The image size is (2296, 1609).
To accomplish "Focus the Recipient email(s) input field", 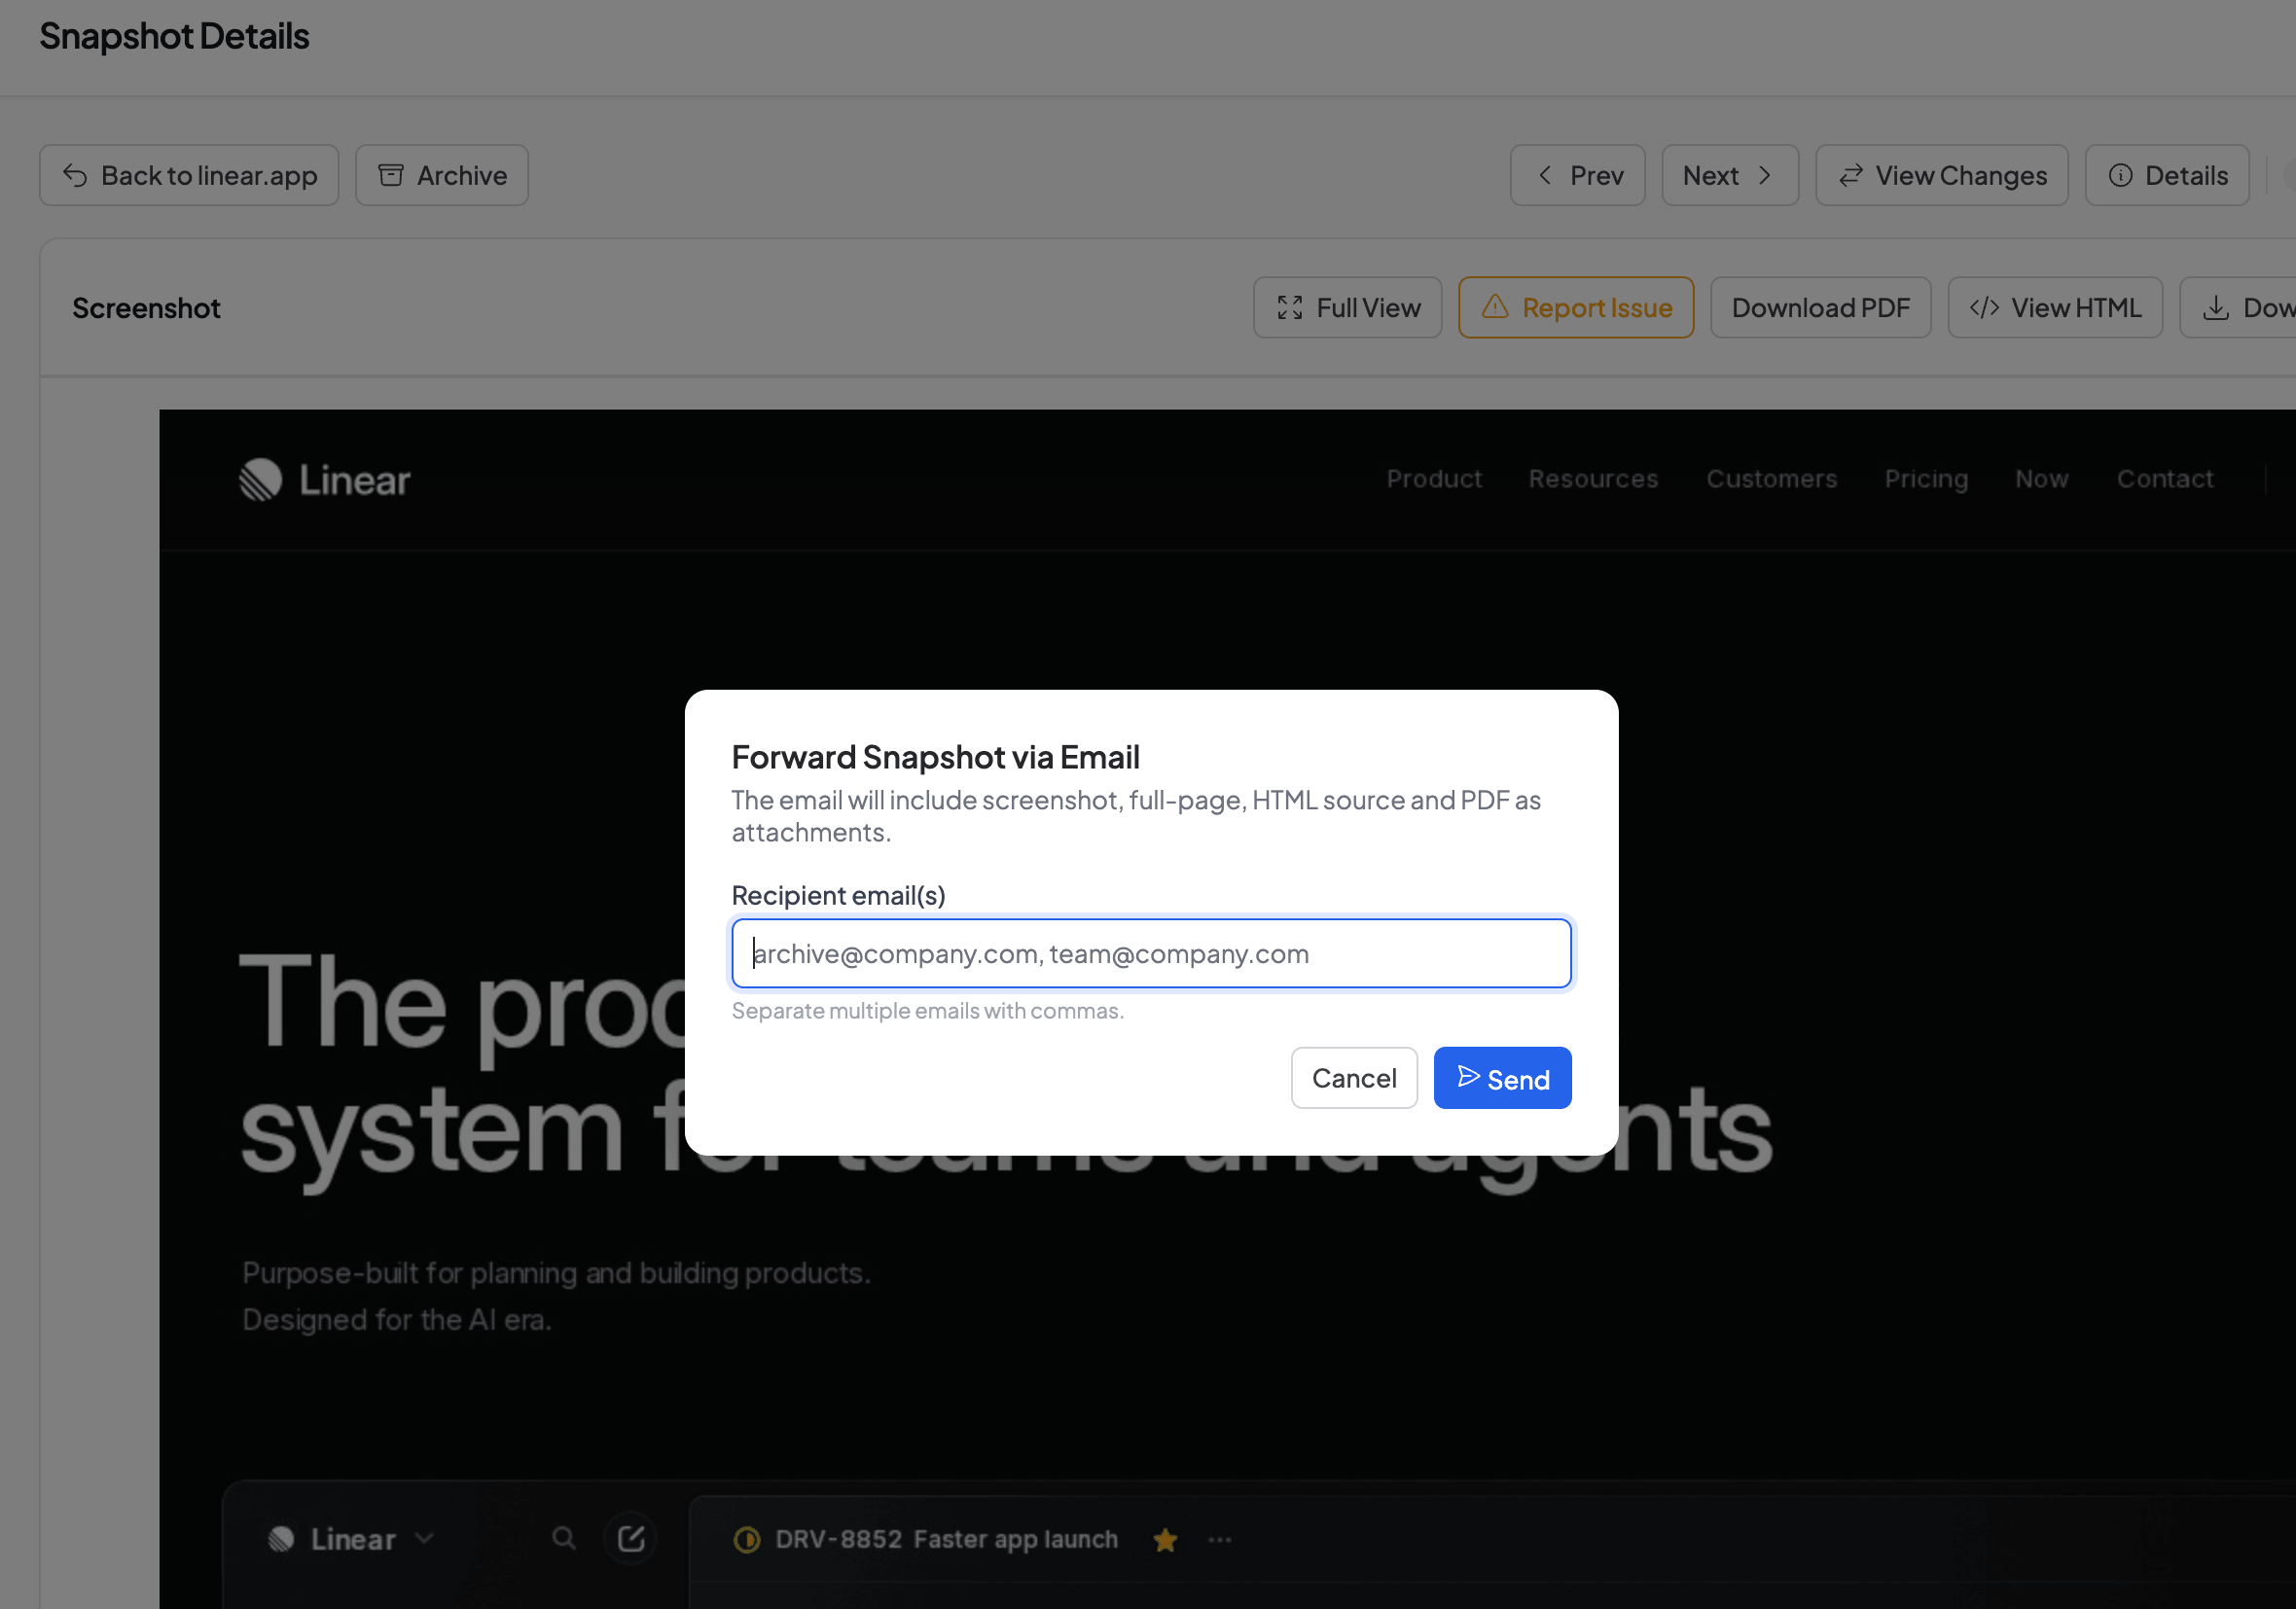I will tap(1151, 953).
